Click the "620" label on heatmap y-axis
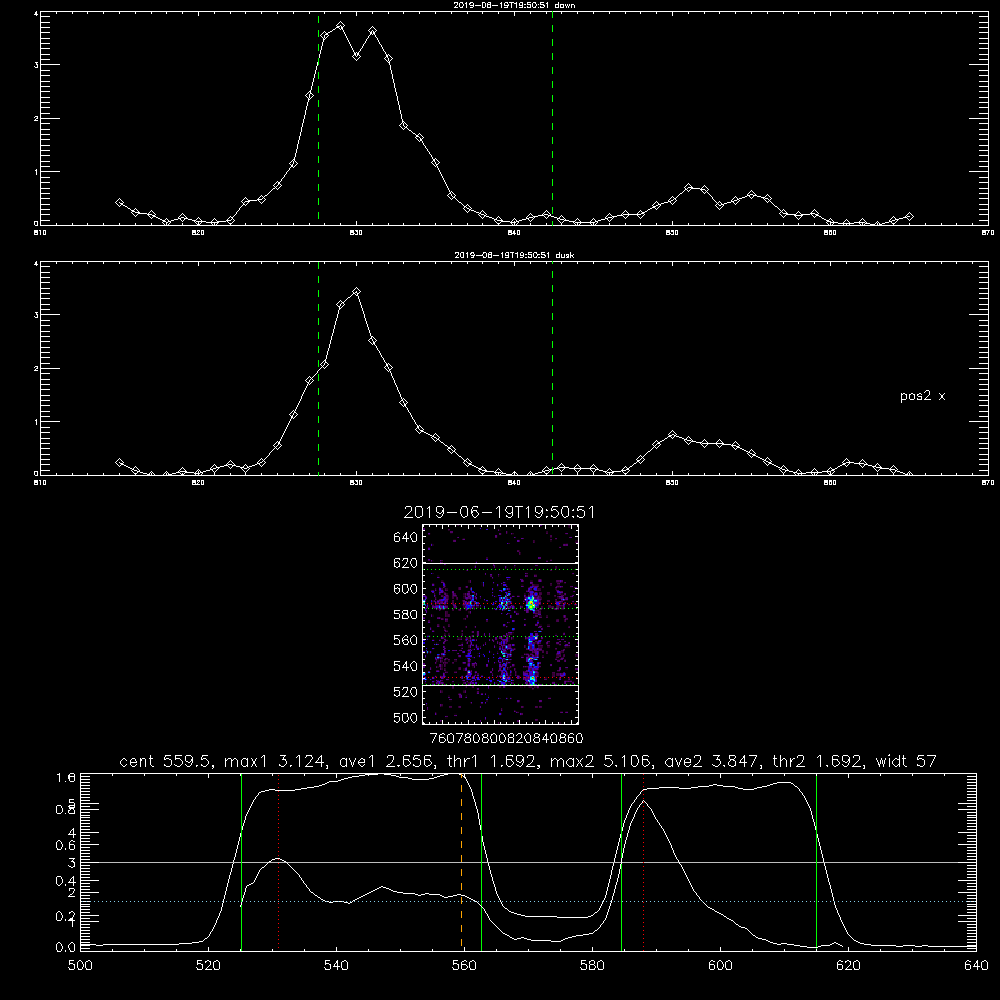1000x1000 pixels. click(405, 563)
